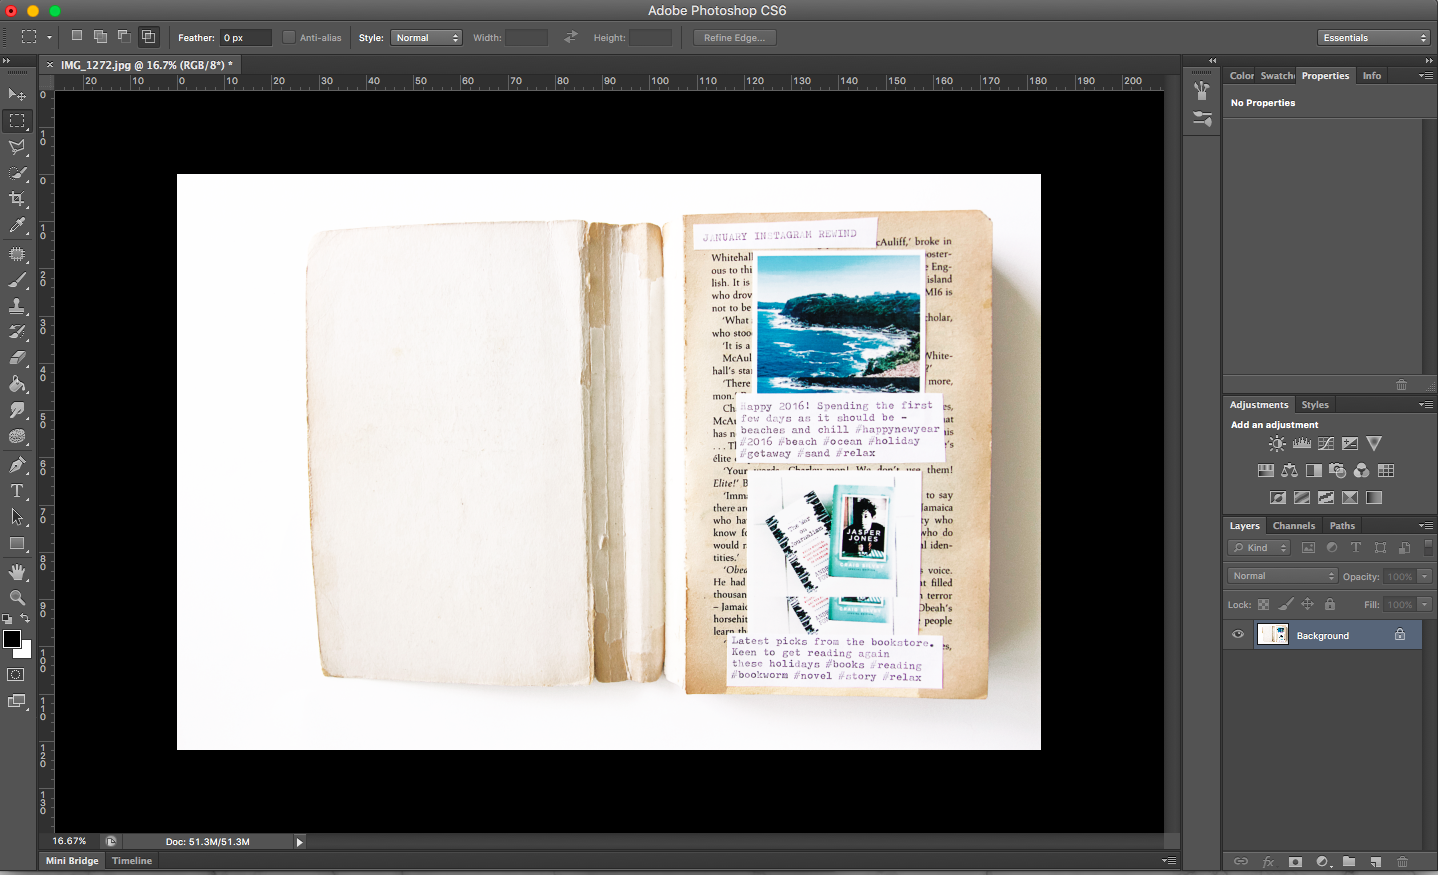Select the Smudge tool

(x=17, y=410)
